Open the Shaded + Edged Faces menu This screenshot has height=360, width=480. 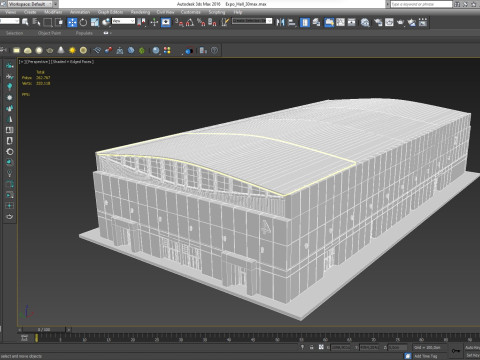pos(73,62)
